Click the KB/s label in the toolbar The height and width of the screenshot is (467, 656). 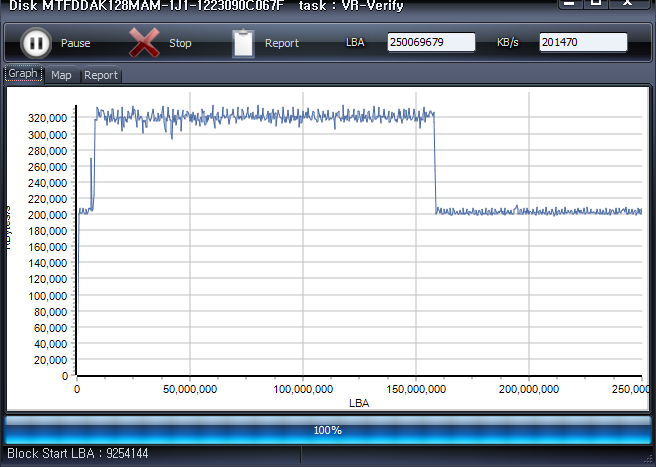(507, 43)
